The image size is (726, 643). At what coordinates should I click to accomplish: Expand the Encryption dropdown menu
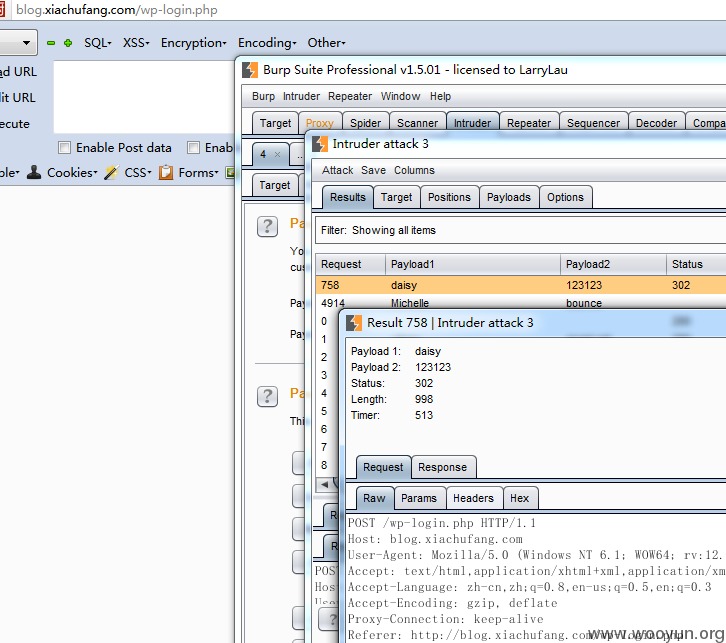pyautogui.click(x=194, y=43)
